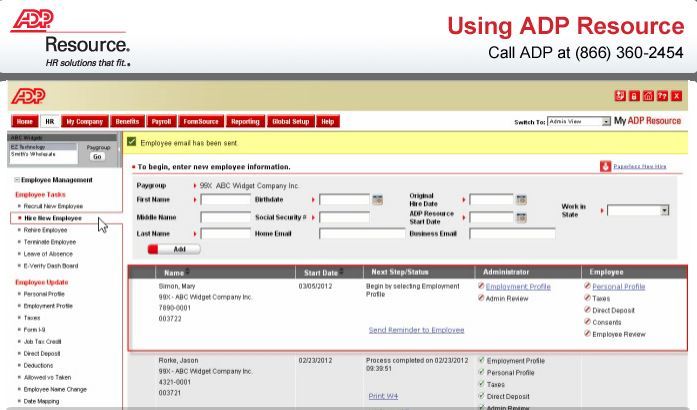
Task: Click Simon Mary's Employment Profile status icon
Action: click(481, 286)
